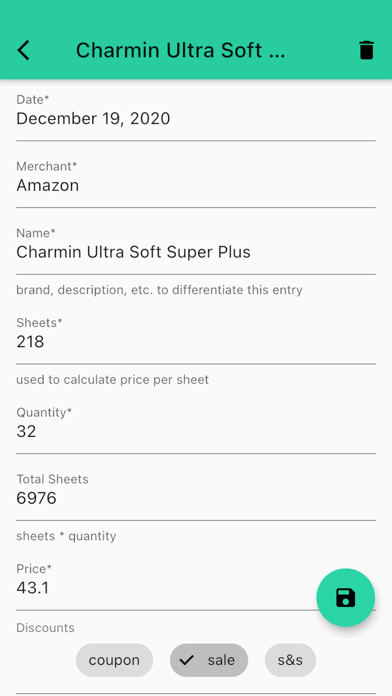Save entry with floppy disk button

pyautogui.click(x=345, y=597)
